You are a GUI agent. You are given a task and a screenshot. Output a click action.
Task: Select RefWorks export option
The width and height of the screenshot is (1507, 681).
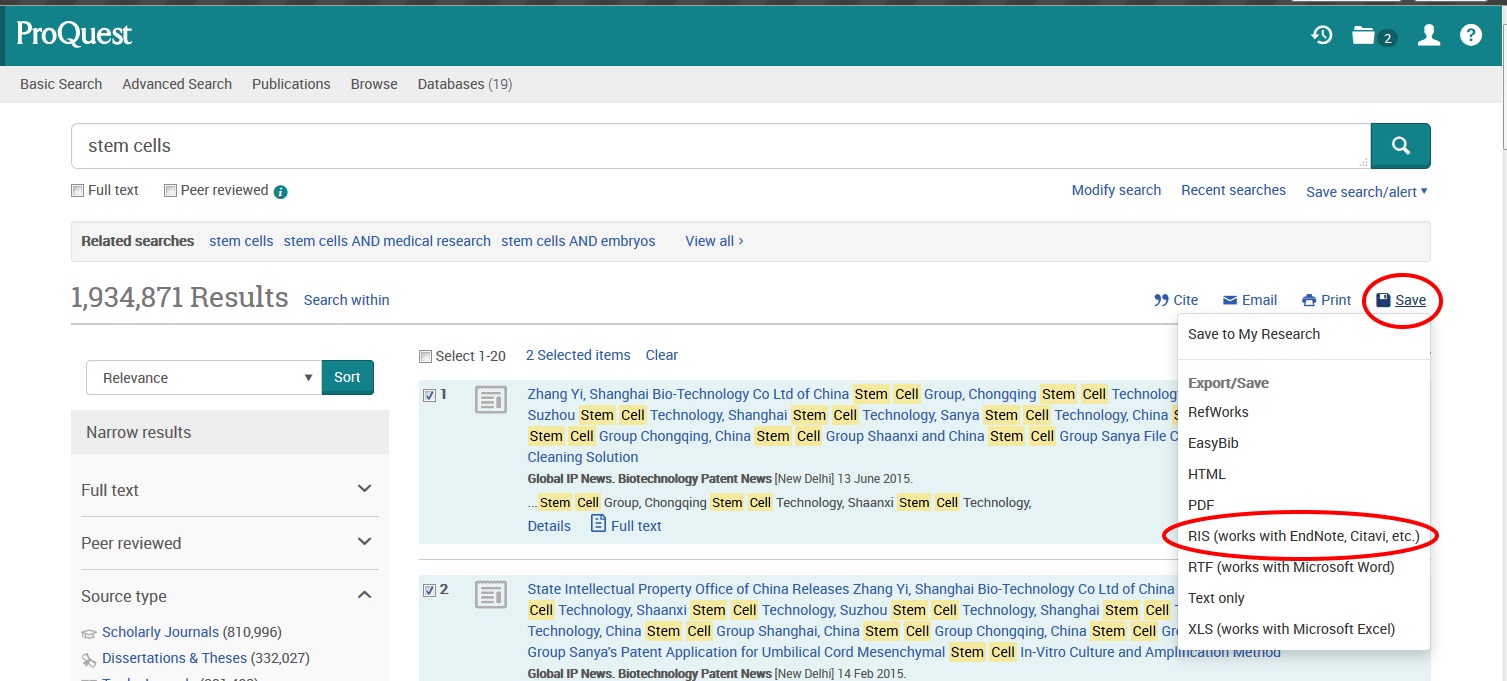(x=1218, y=412)
